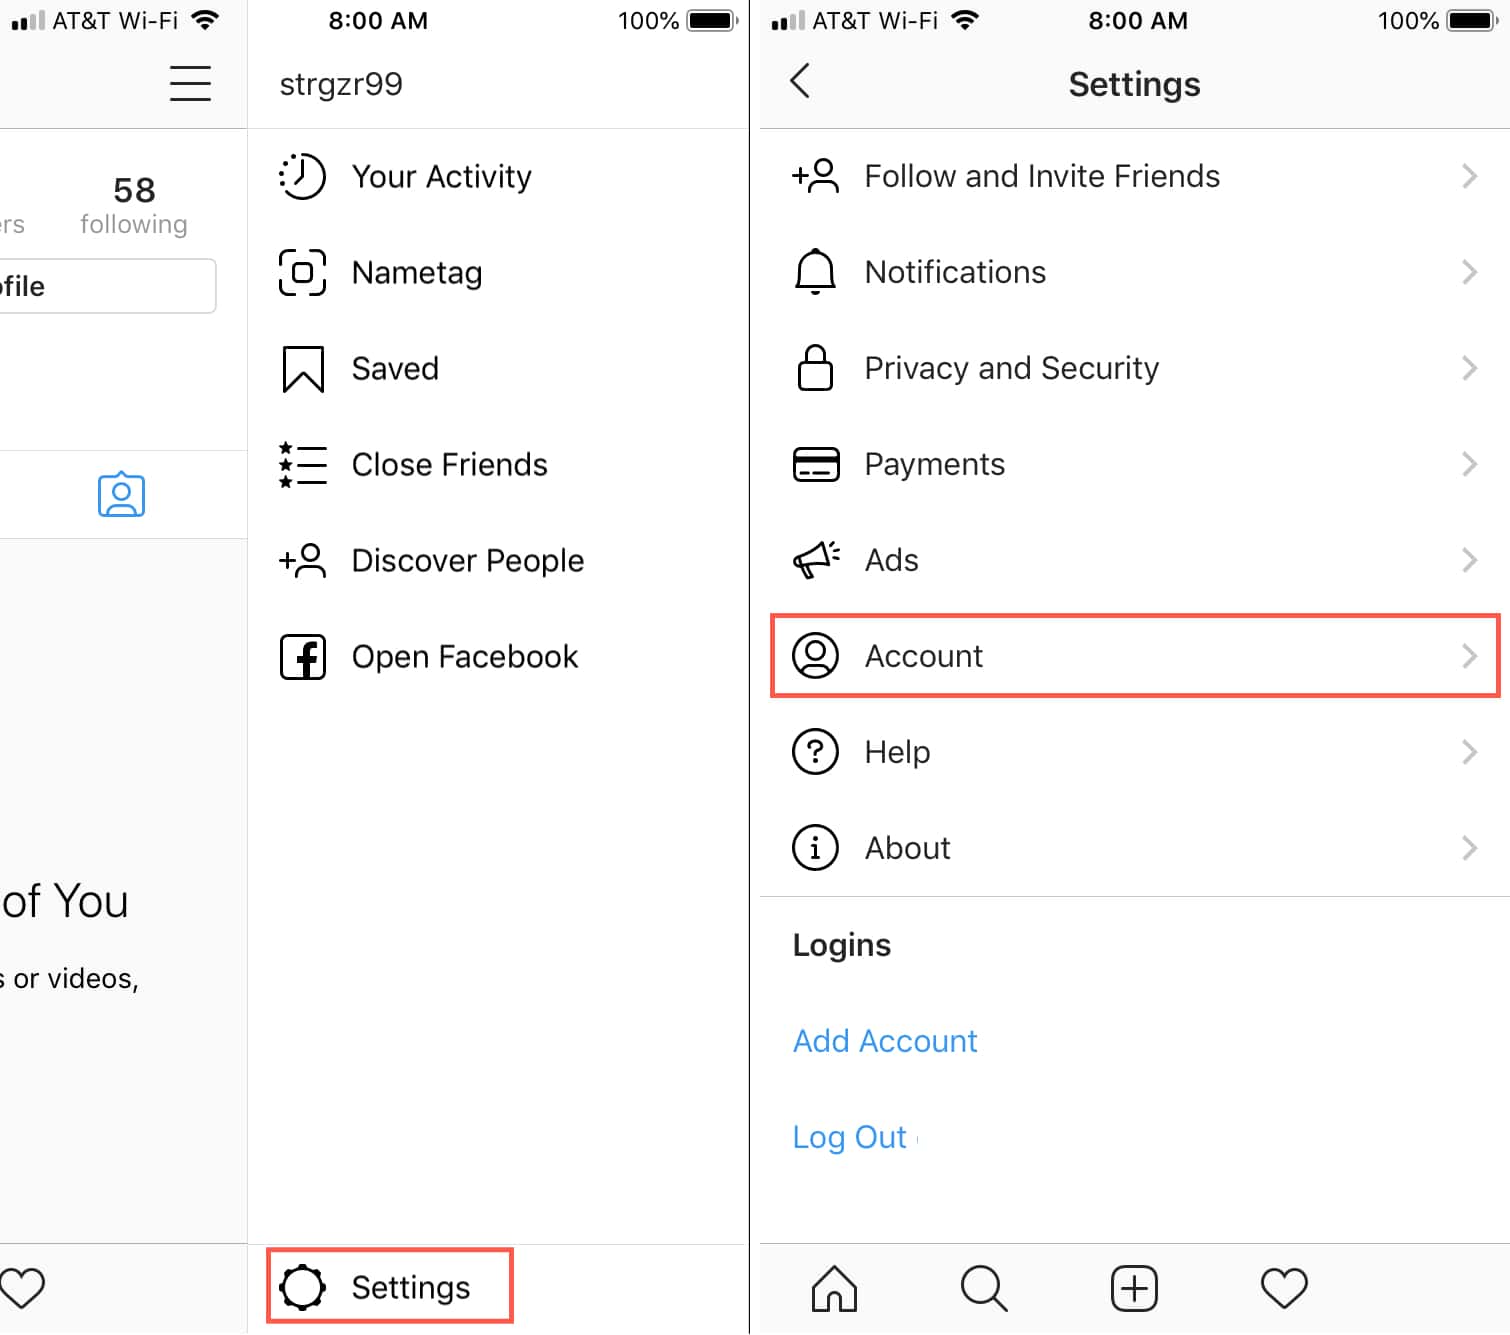
Task: Tap Add Account link
Action: click(x=885, y=1041)
